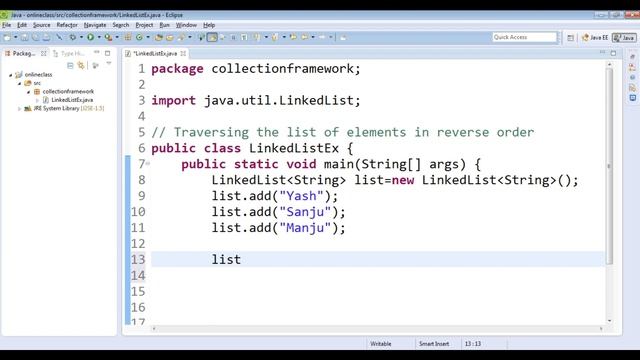Open the dropdown arrow beside the Run button
This screenshot has width=640, height=360.
pyautogui.click(x=99, y=38)
